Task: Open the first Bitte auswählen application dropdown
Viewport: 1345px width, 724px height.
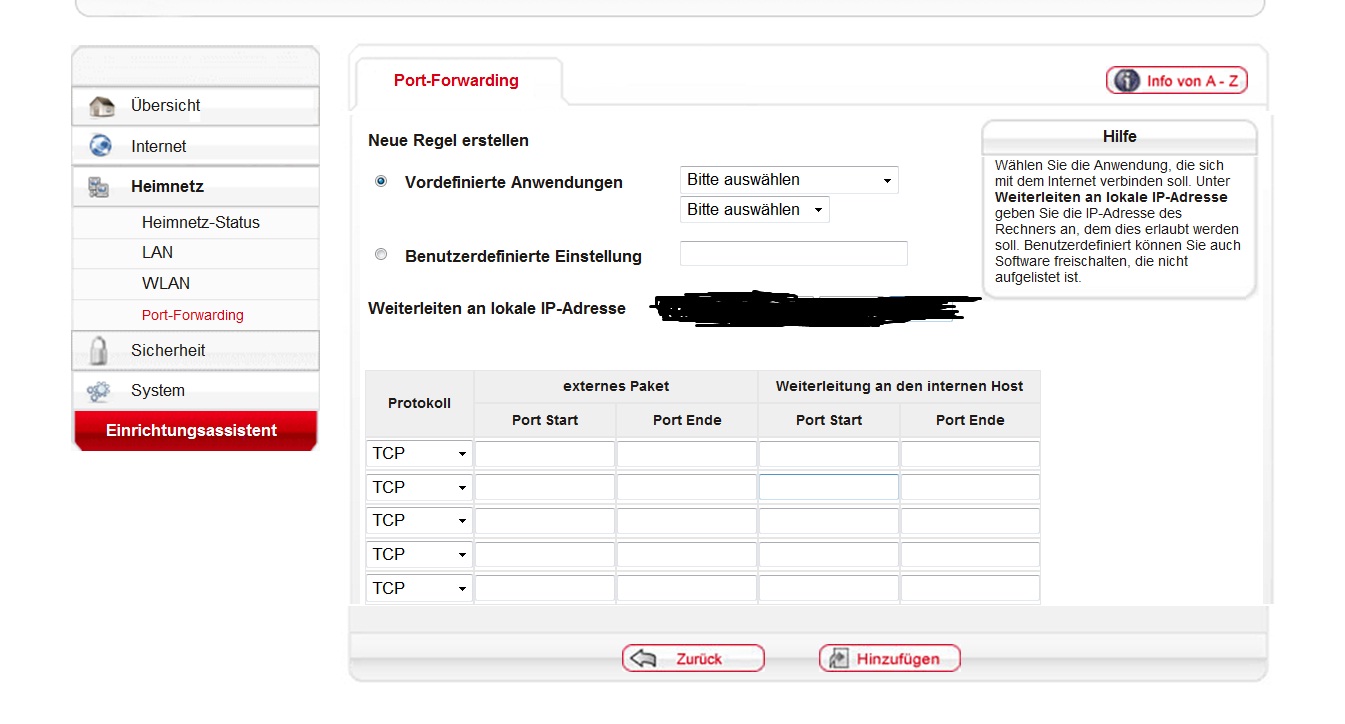Action: click(789, 180)
